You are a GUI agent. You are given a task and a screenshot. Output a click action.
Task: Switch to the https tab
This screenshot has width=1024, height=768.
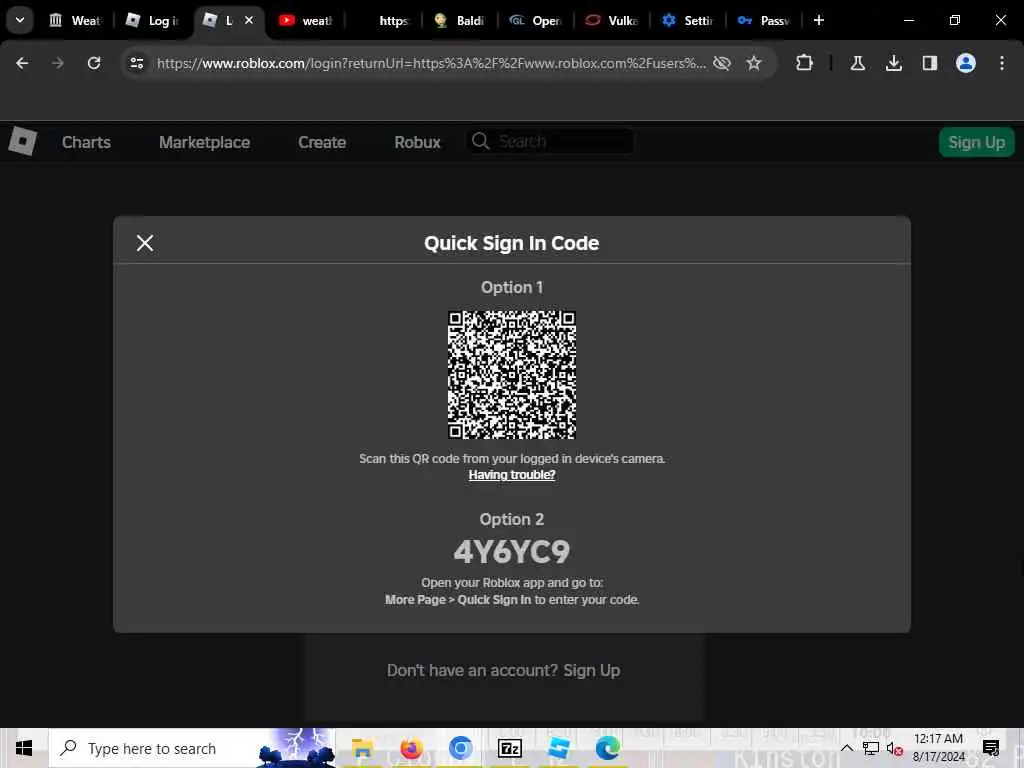coord(384,20)
